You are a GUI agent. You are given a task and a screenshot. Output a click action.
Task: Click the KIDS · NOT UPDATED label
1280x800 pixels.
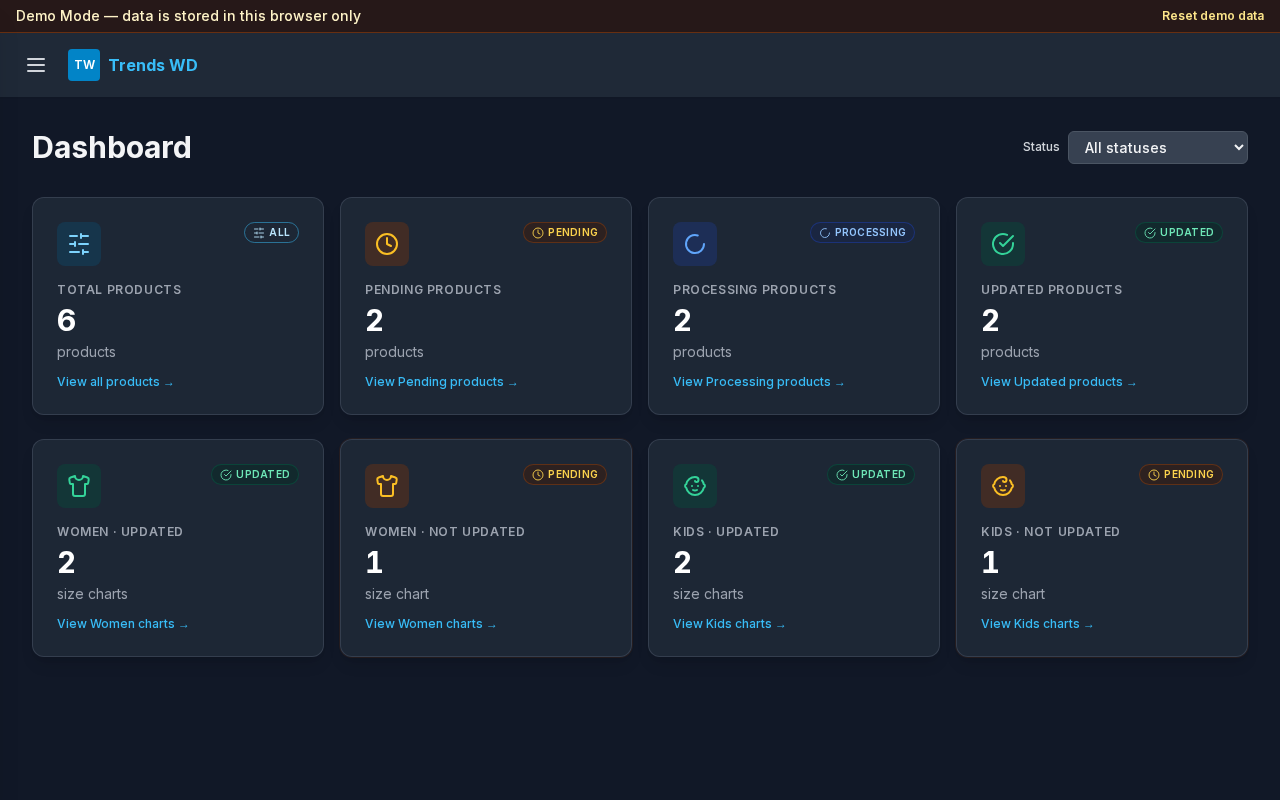tap(1051, 532)
